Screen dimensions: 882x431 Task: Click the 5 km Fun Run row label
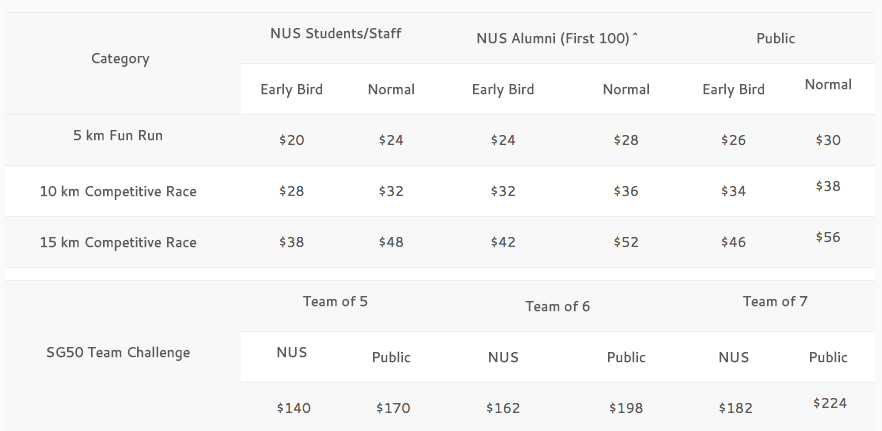pos(118,136)
